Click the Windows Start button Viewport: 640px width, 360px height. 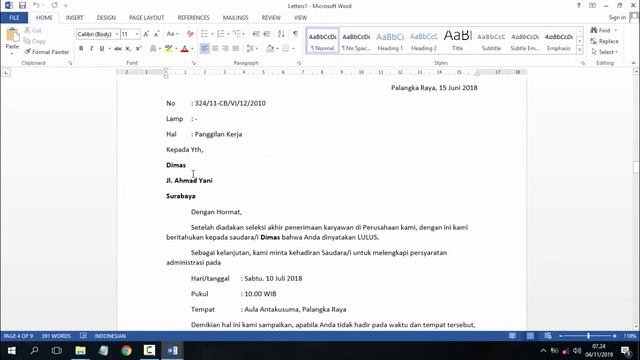11,350
